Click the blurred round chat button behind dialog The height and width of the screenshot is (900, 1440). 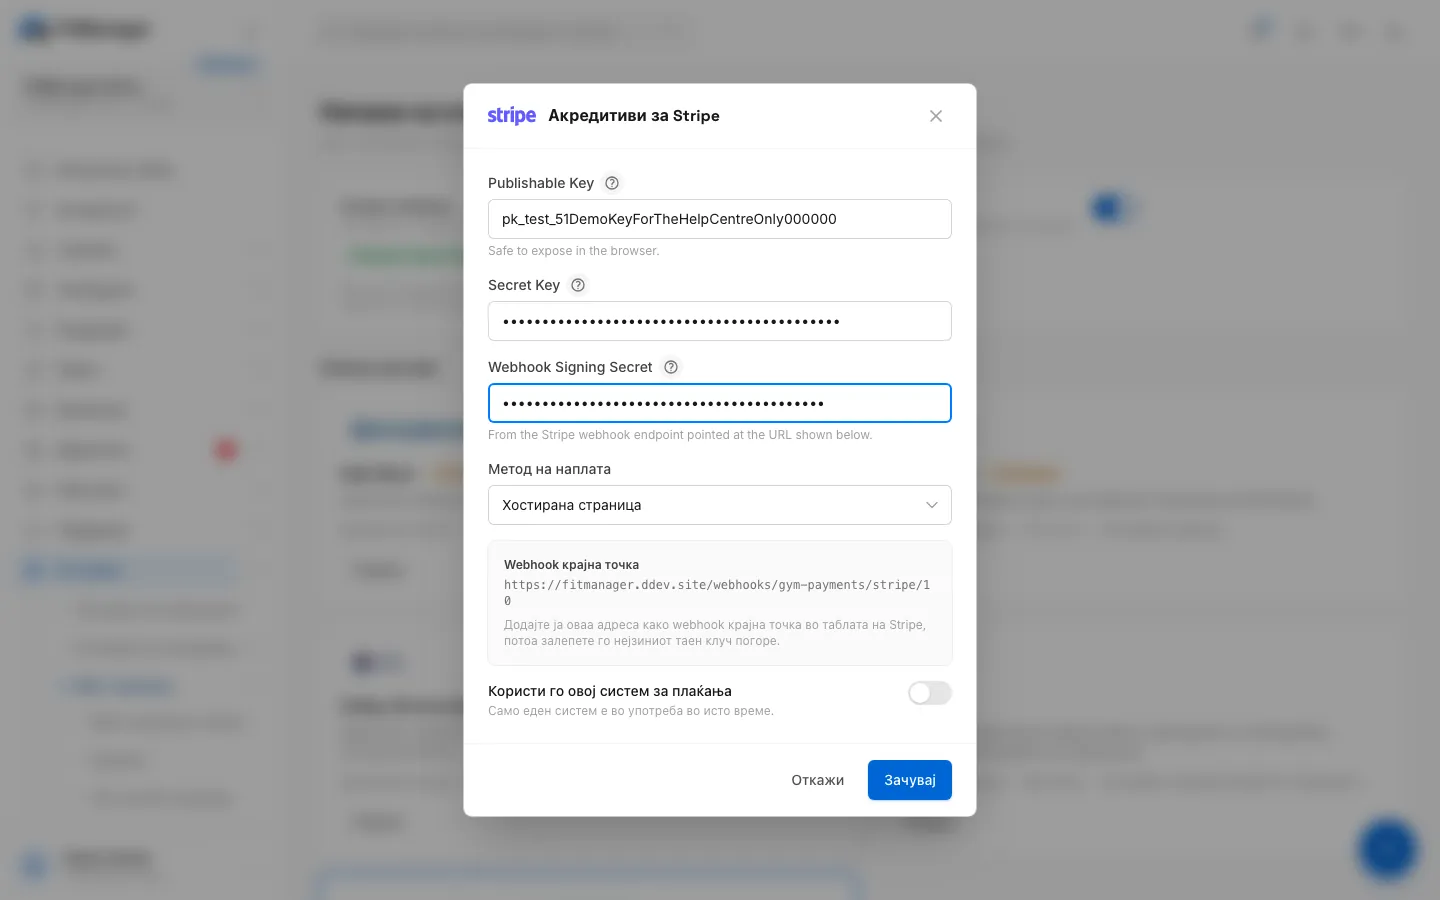pyautogui.click(x=1388, y=850)
